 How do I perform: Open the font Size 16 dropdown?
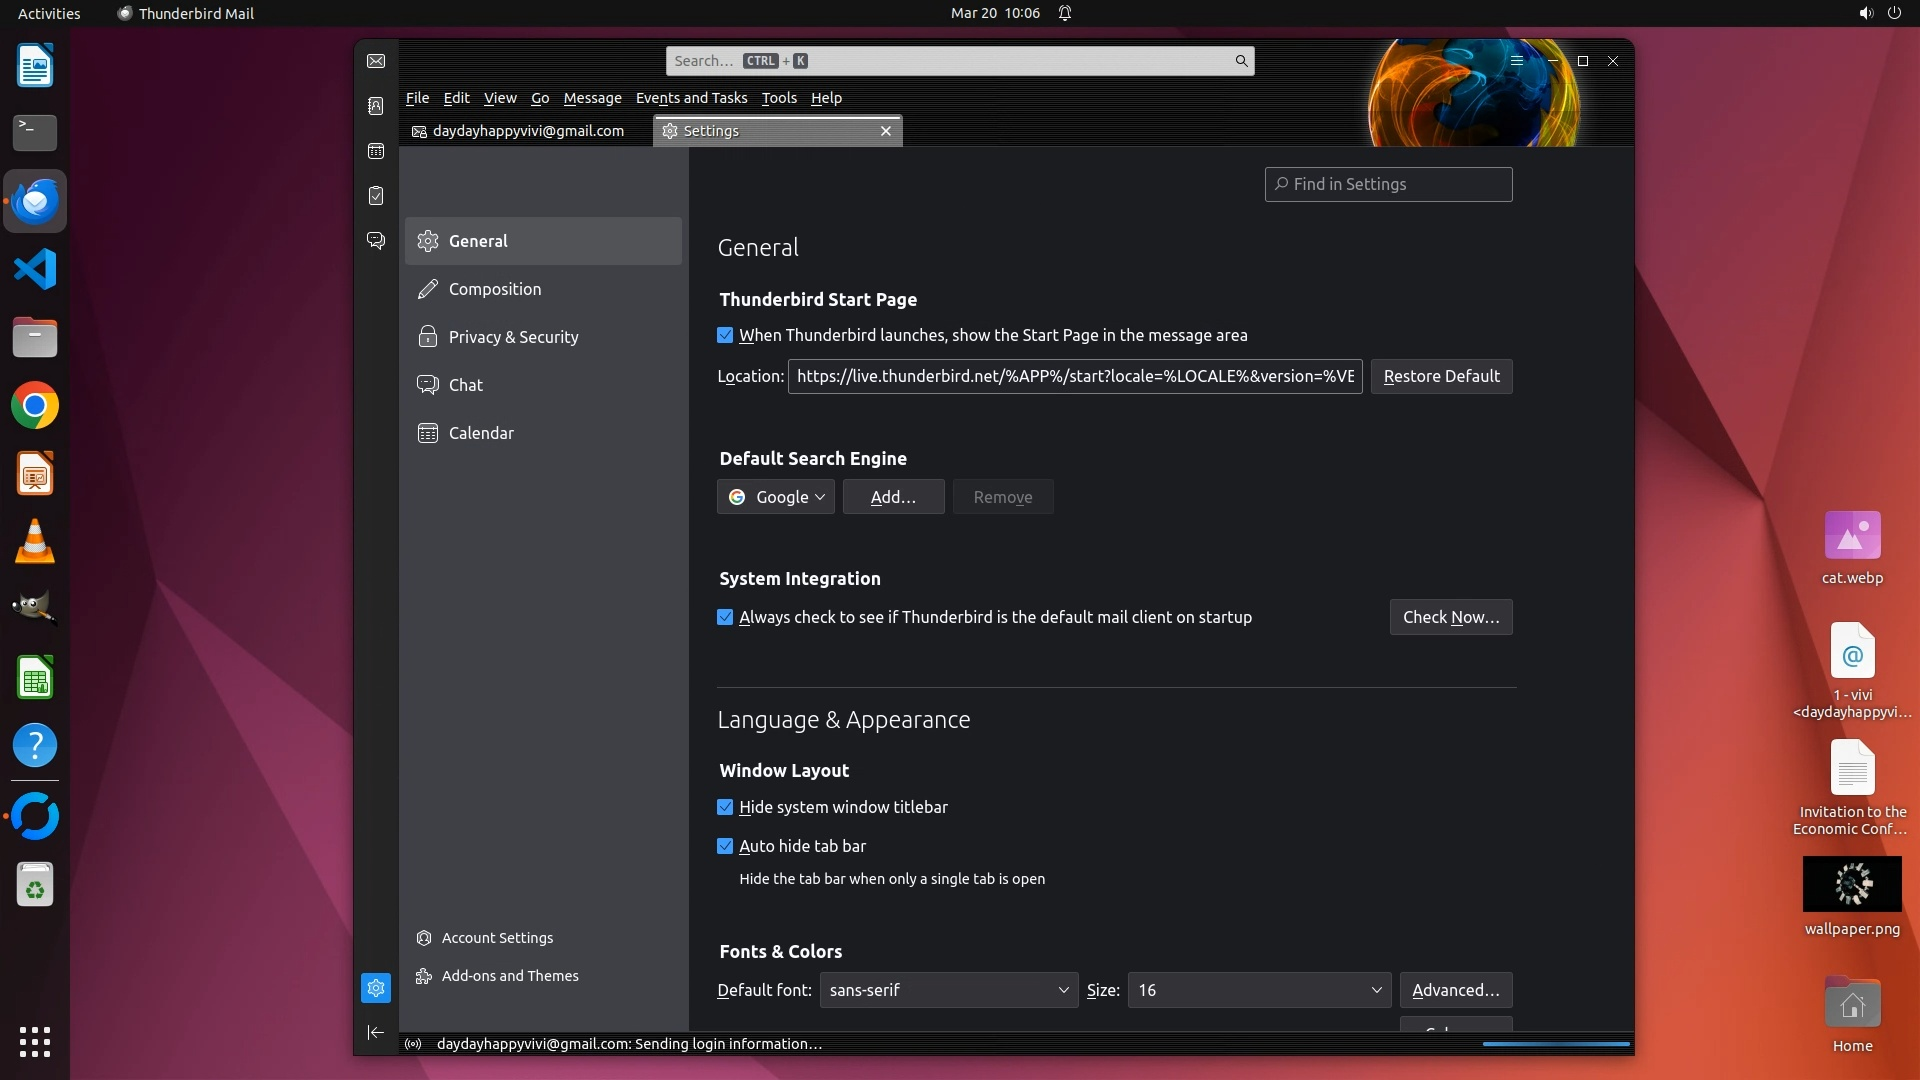tap(1258, 990)
